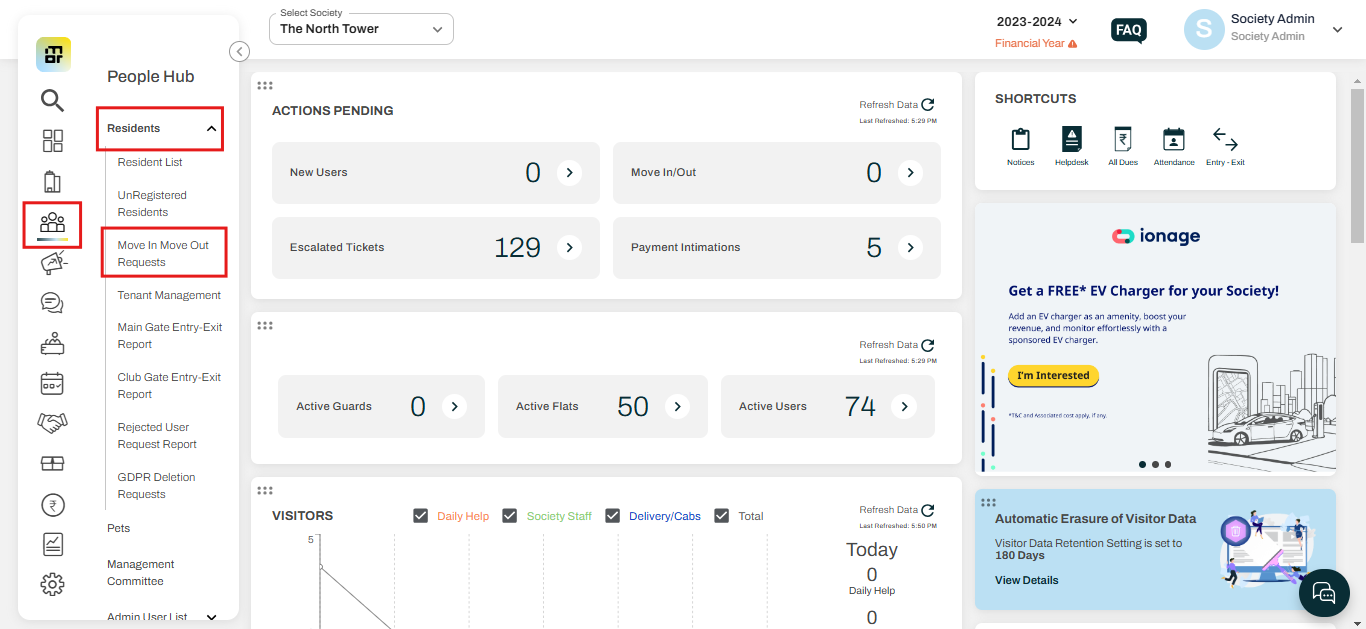Screen dimensions: 1366x629
Task: Open the handshake icon in sidebar
Action: pos(52,423)
